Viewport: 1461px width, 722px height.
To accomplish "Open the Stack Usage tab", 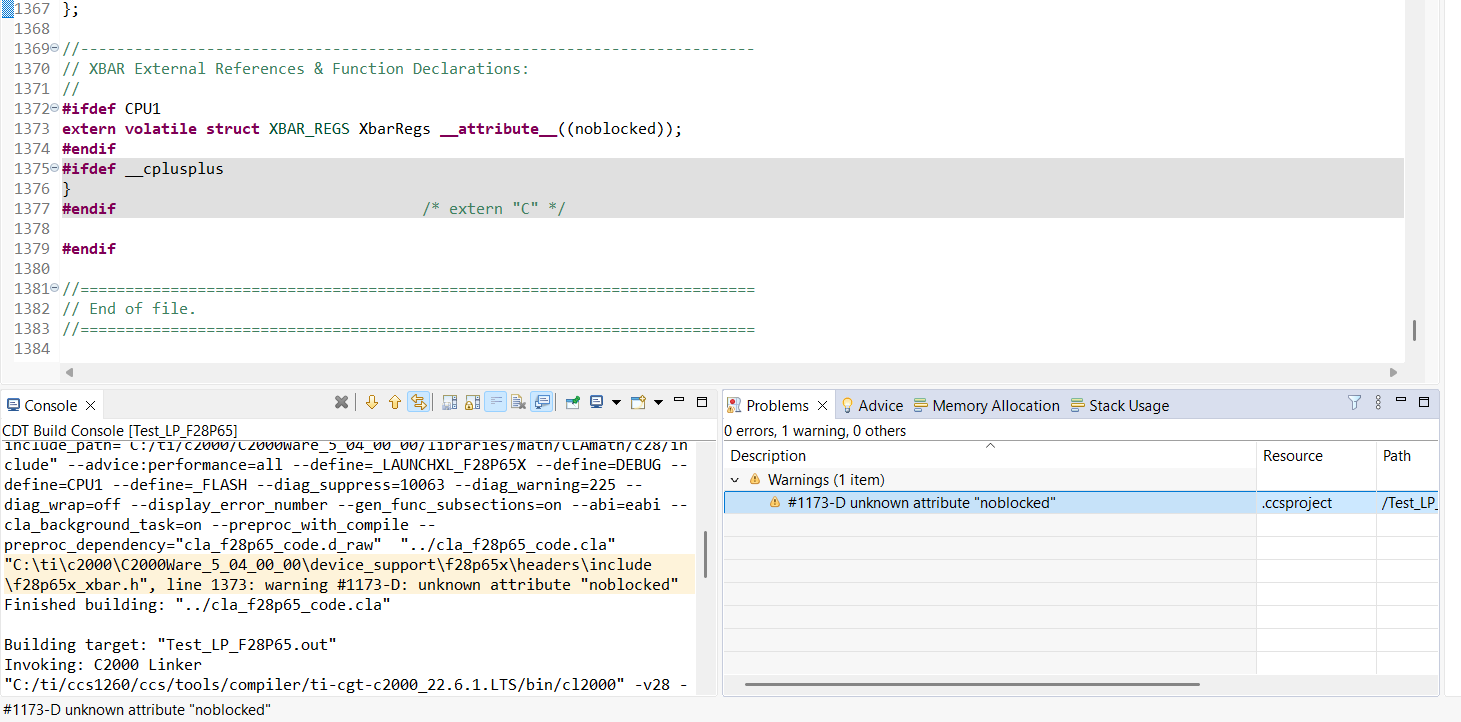I will pos(1119,405).
